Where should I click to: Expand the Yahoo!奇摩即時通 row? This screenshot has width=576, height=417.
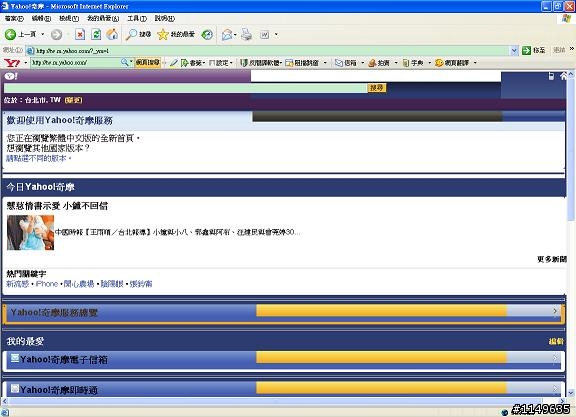point(284,389)
